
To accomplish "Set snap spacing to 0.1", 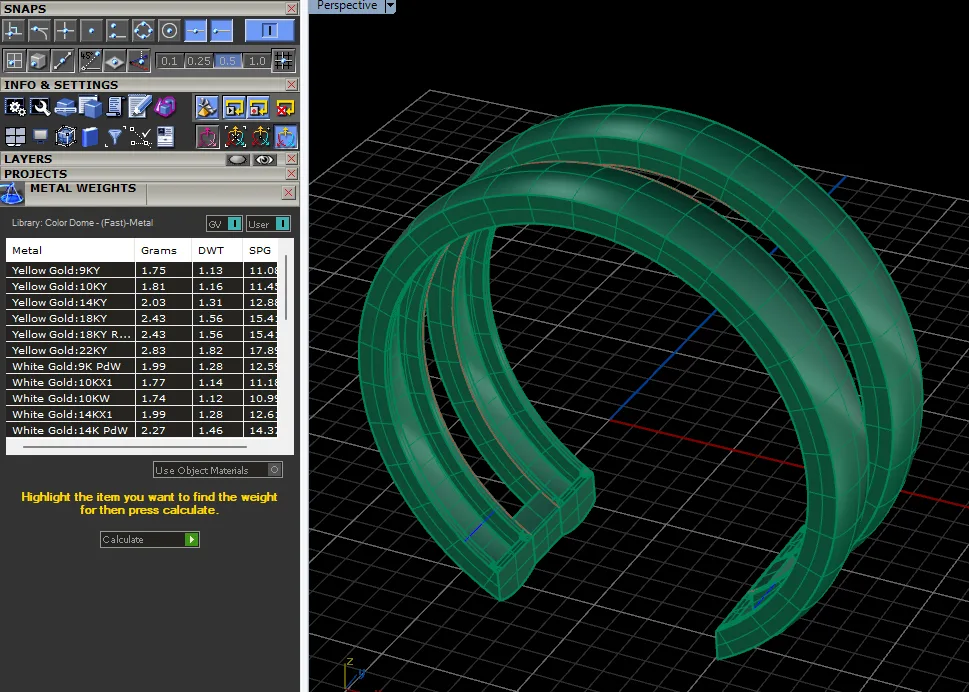I will pos(169,61).
